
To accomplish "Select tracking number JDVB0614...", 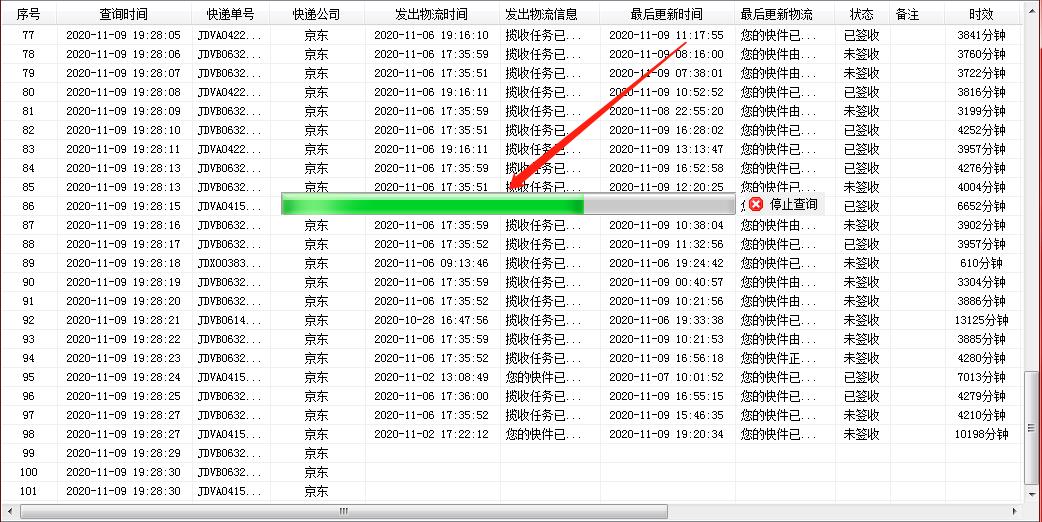I will pyautogui.click(x=230, y=321).
